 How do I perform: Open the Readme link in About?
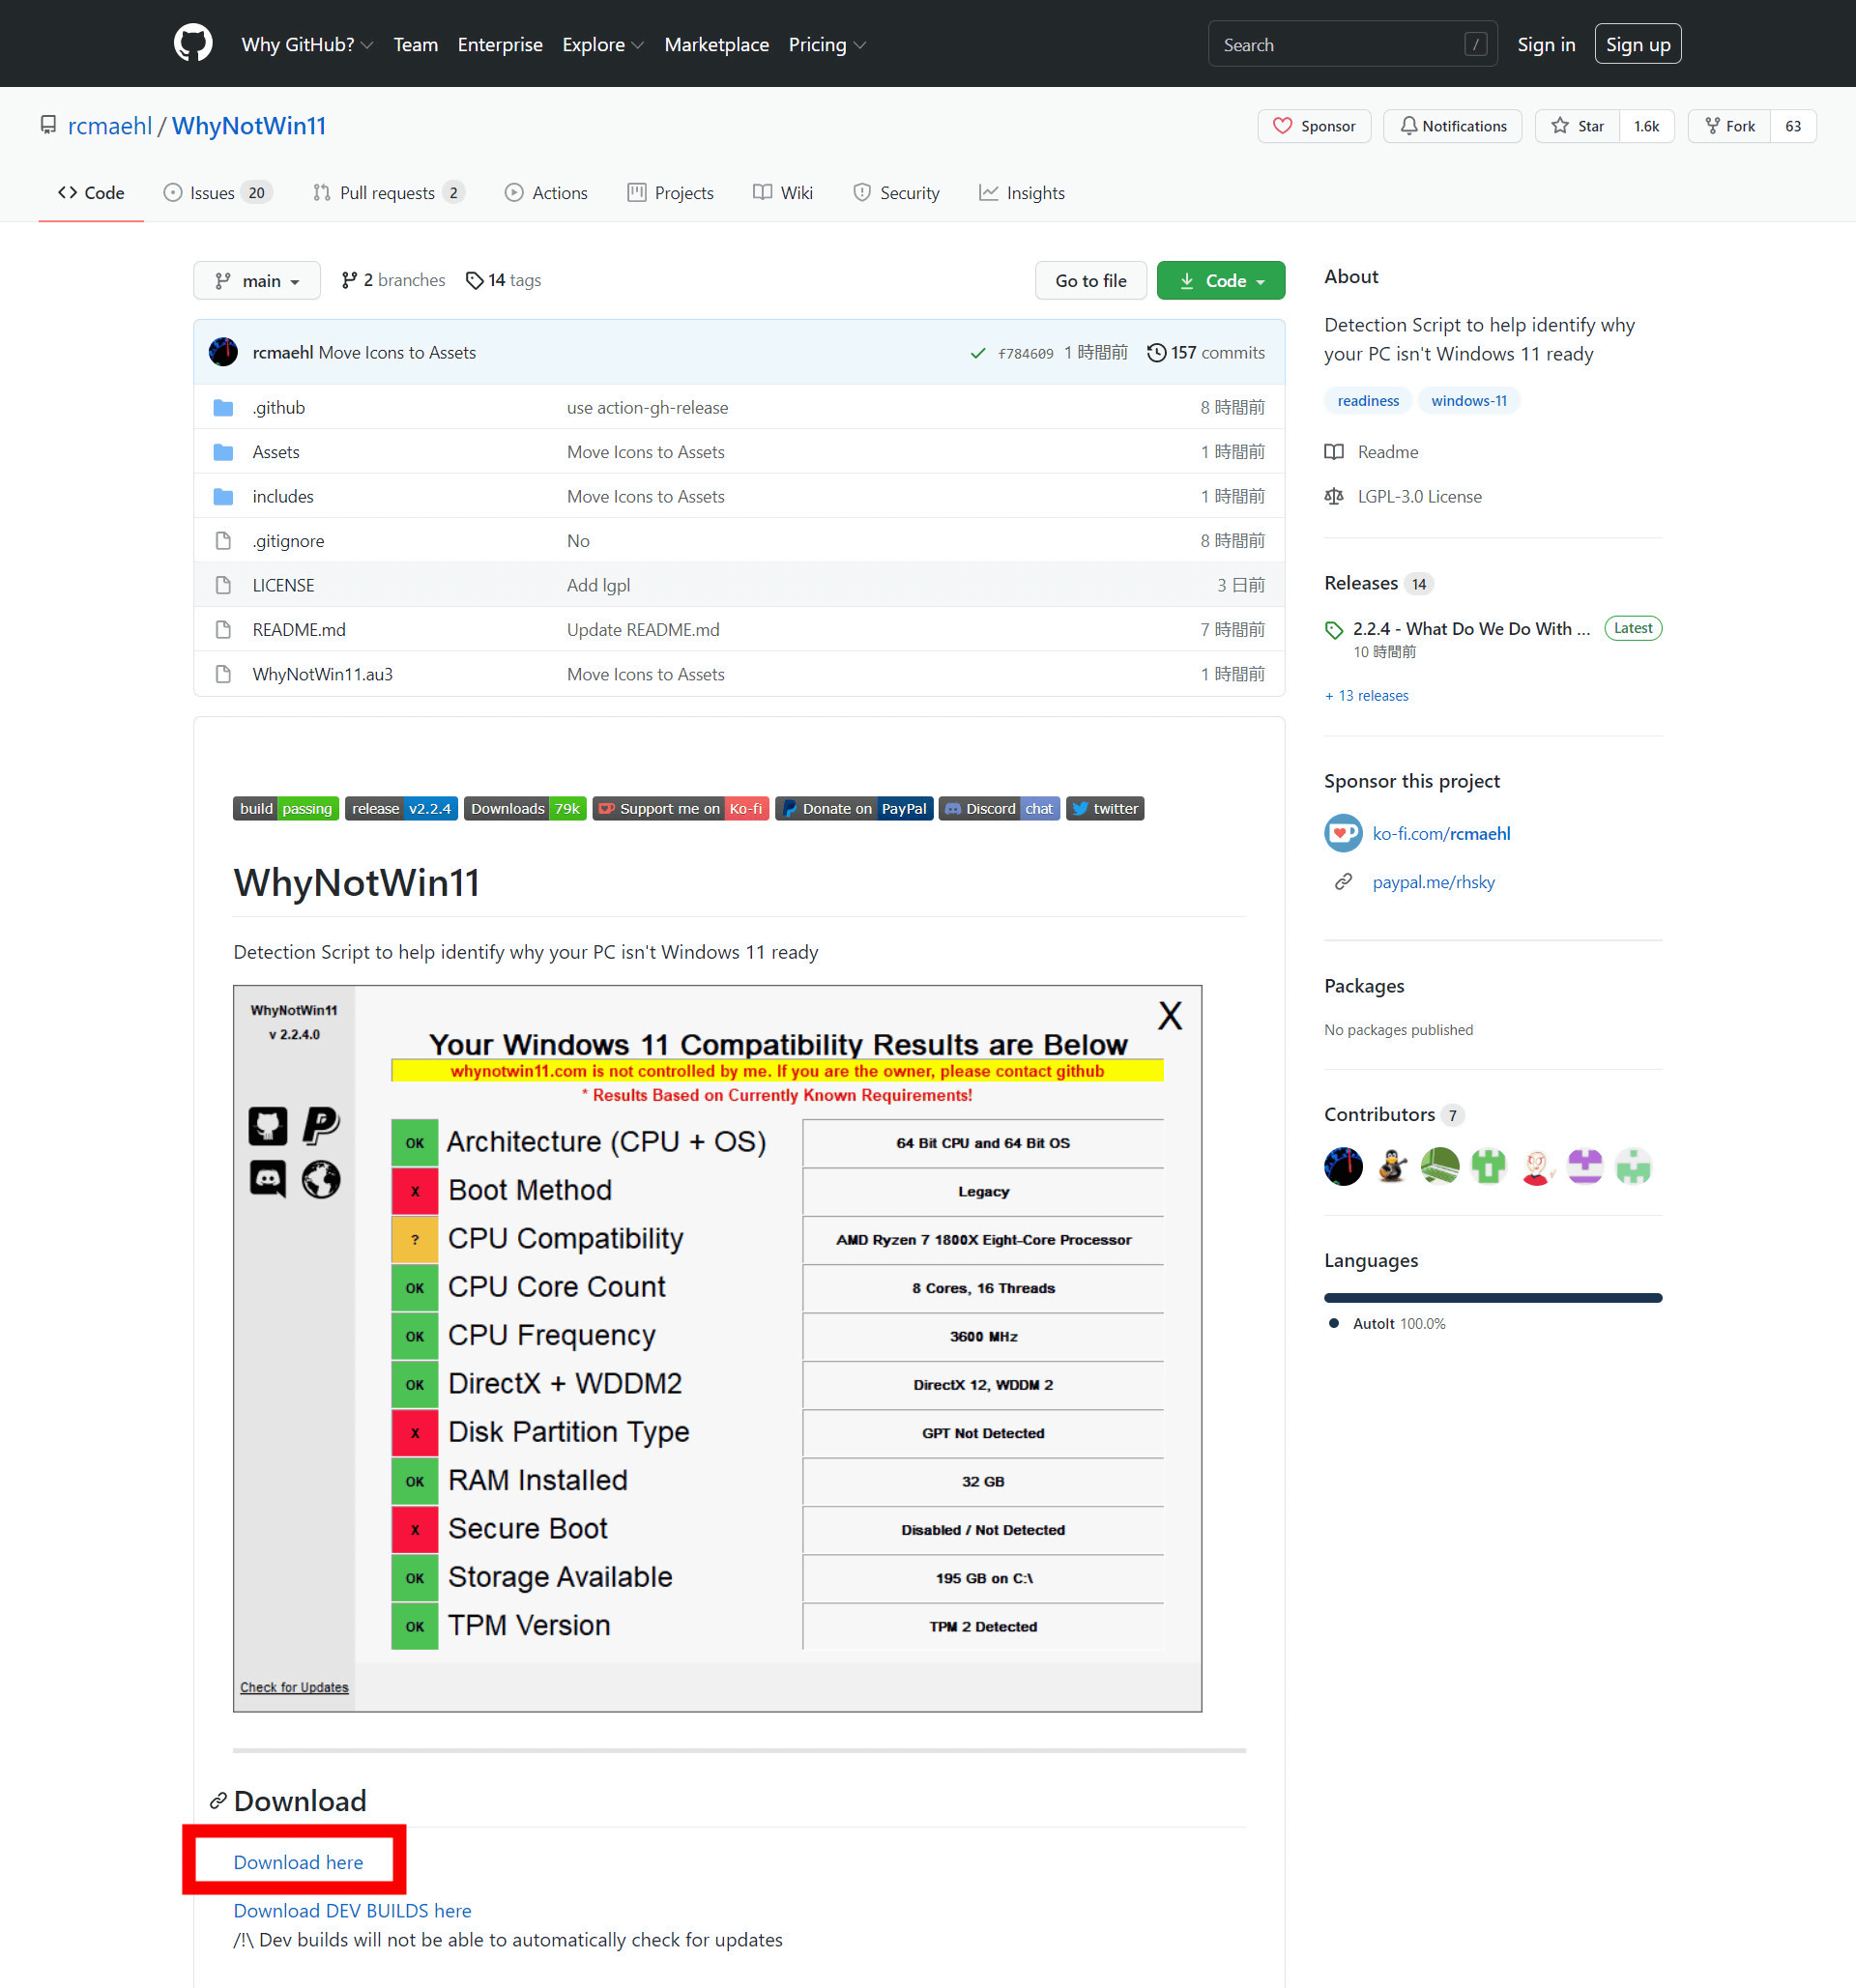[1372, 452]
